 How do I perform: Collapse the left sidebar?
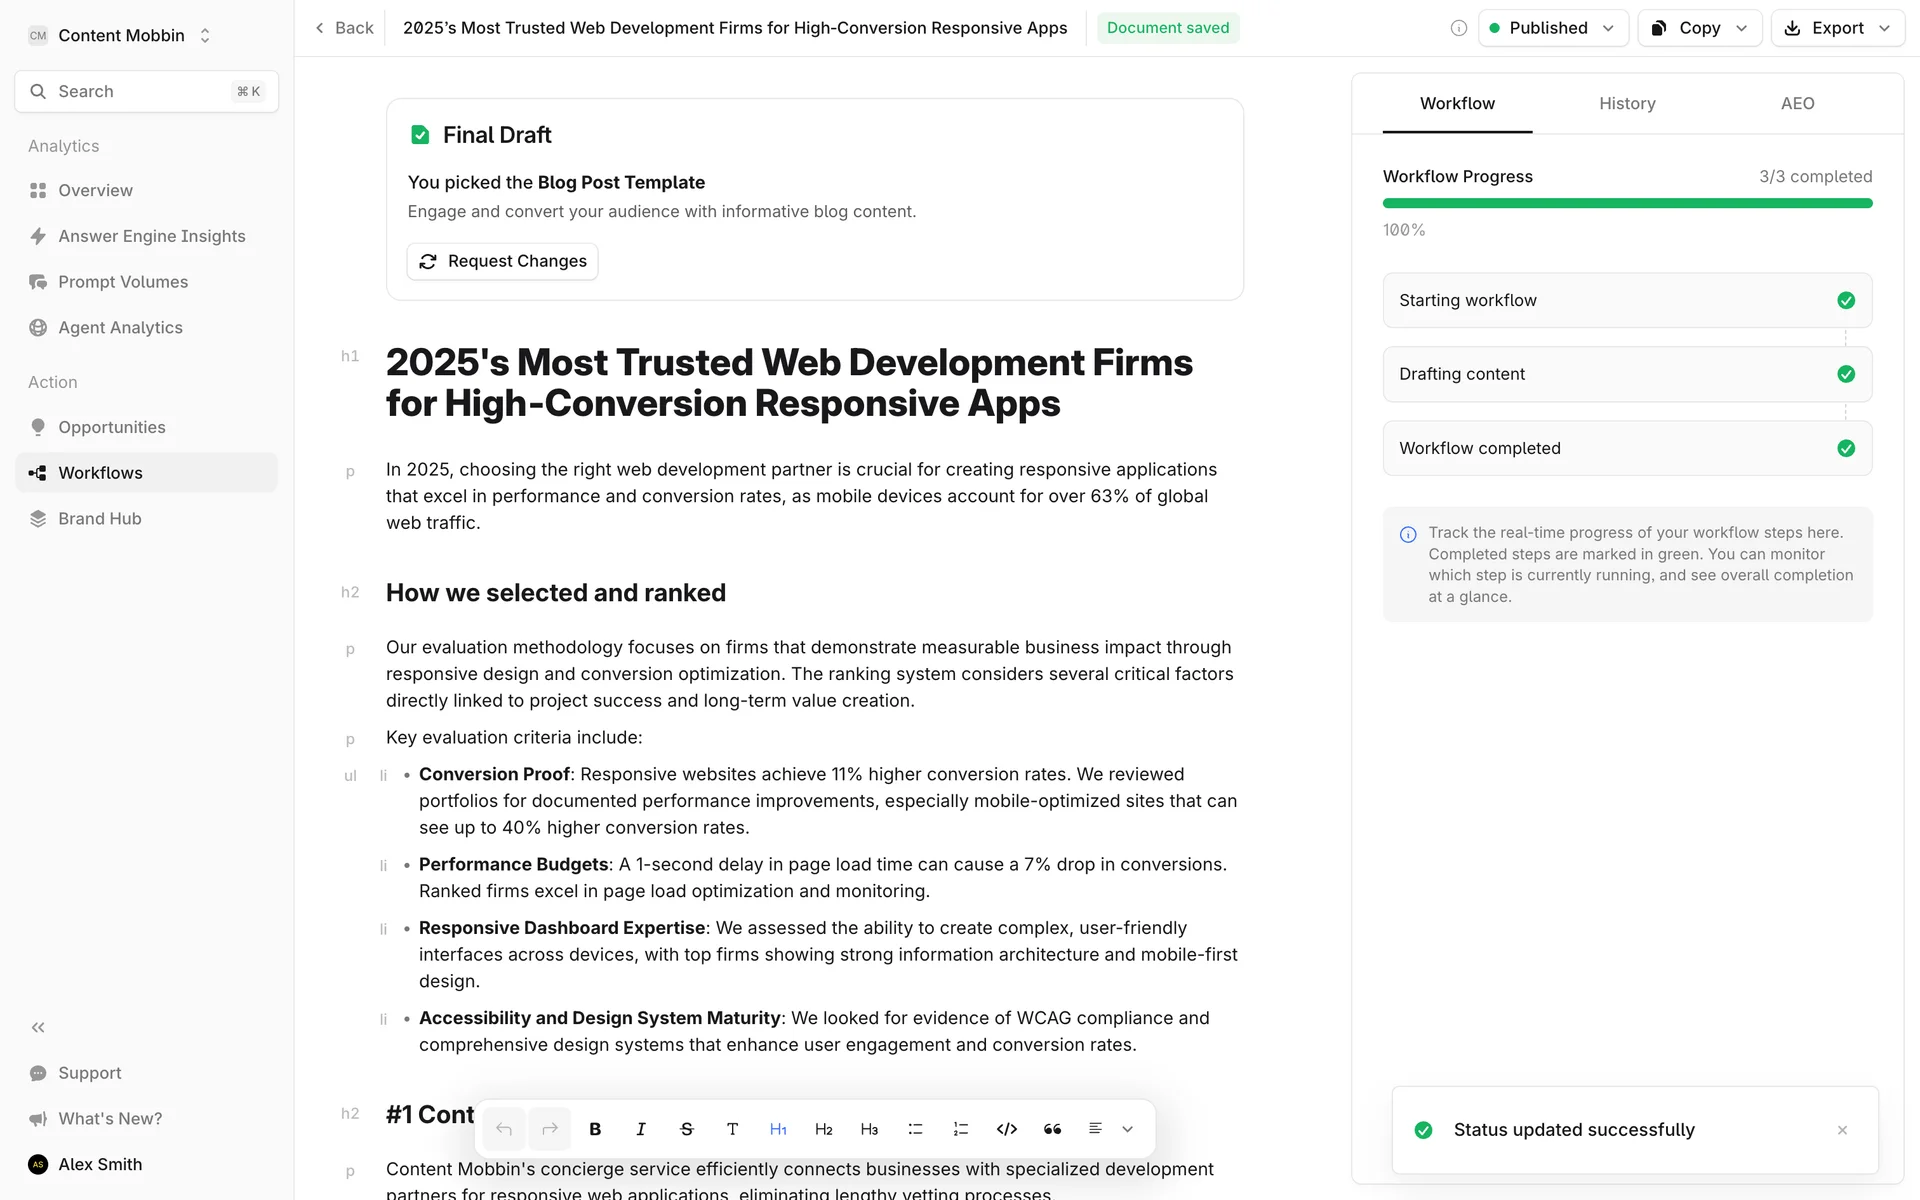pyautogui.click(x=38, y=1027)
